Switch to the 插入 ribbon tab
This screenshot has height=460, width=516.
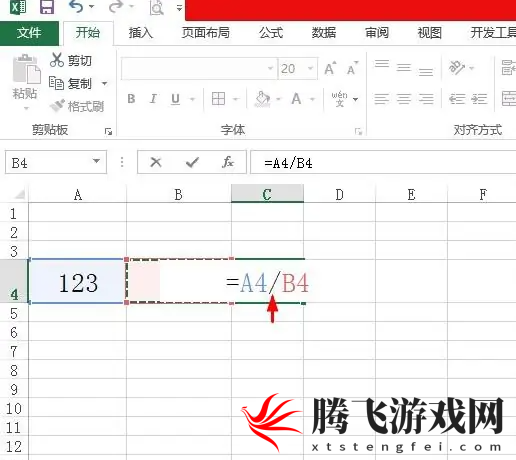[x=141, y=33]
